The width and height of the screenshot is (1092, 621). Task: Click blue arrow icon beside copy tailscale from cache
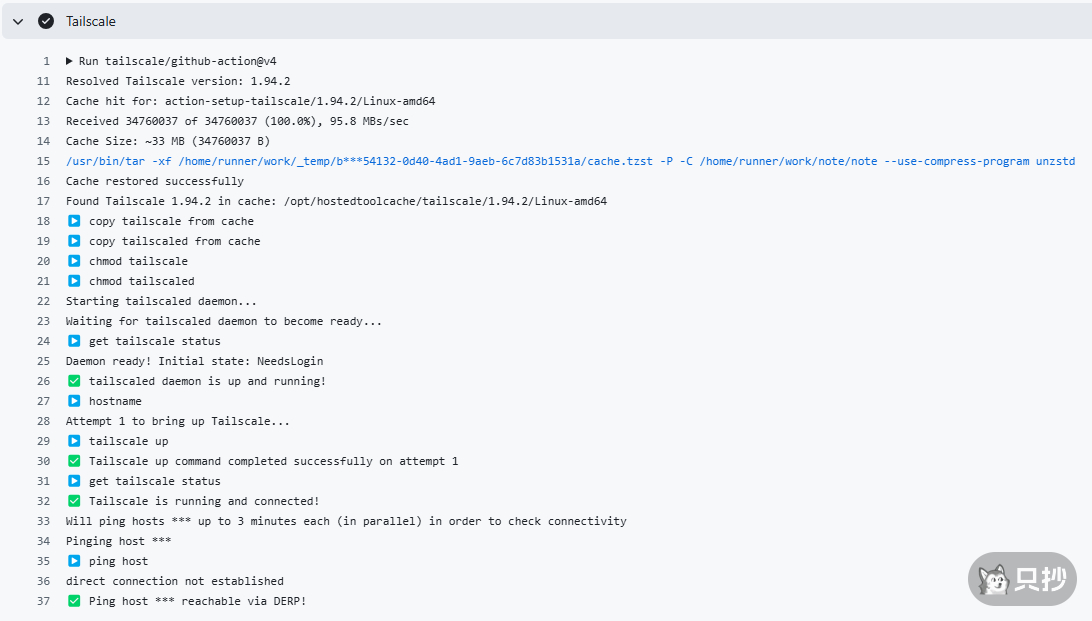[75, 221]
